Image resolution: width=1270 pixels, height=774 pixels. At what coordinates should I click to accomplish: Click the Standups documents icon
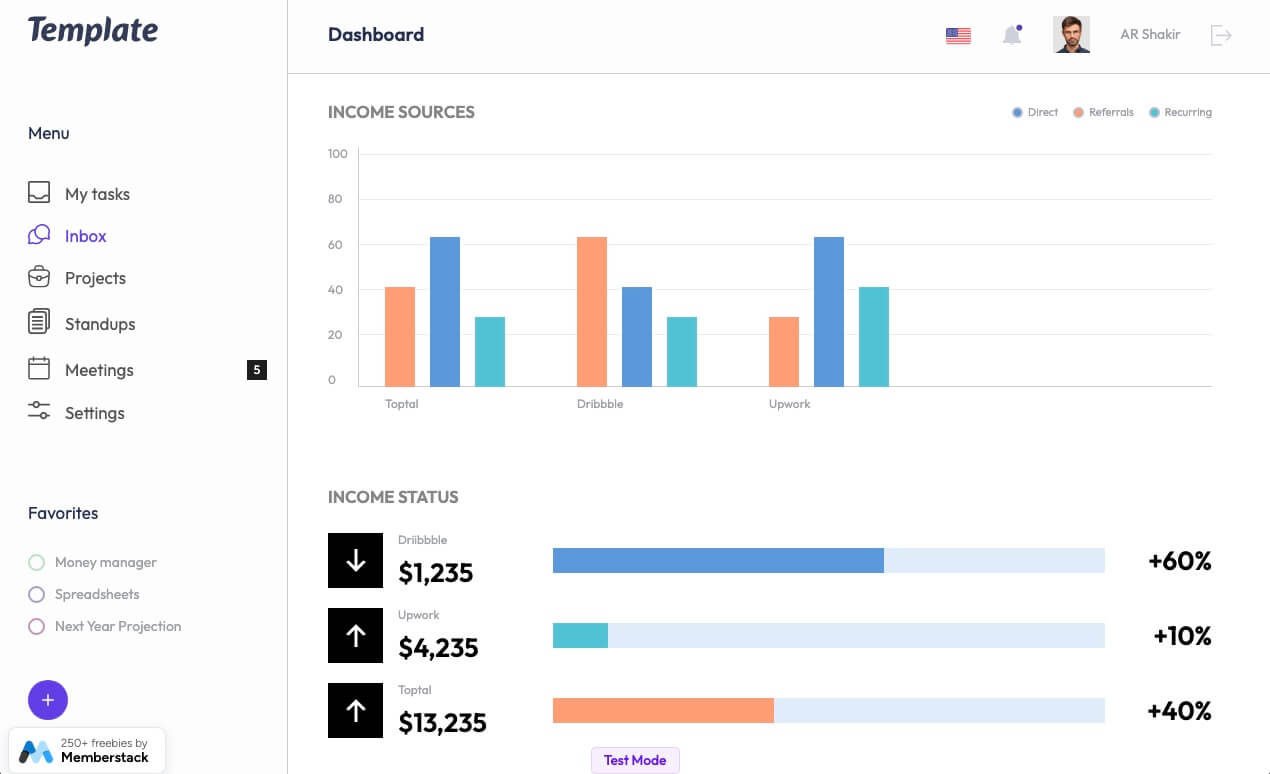(x=39, y=322)
